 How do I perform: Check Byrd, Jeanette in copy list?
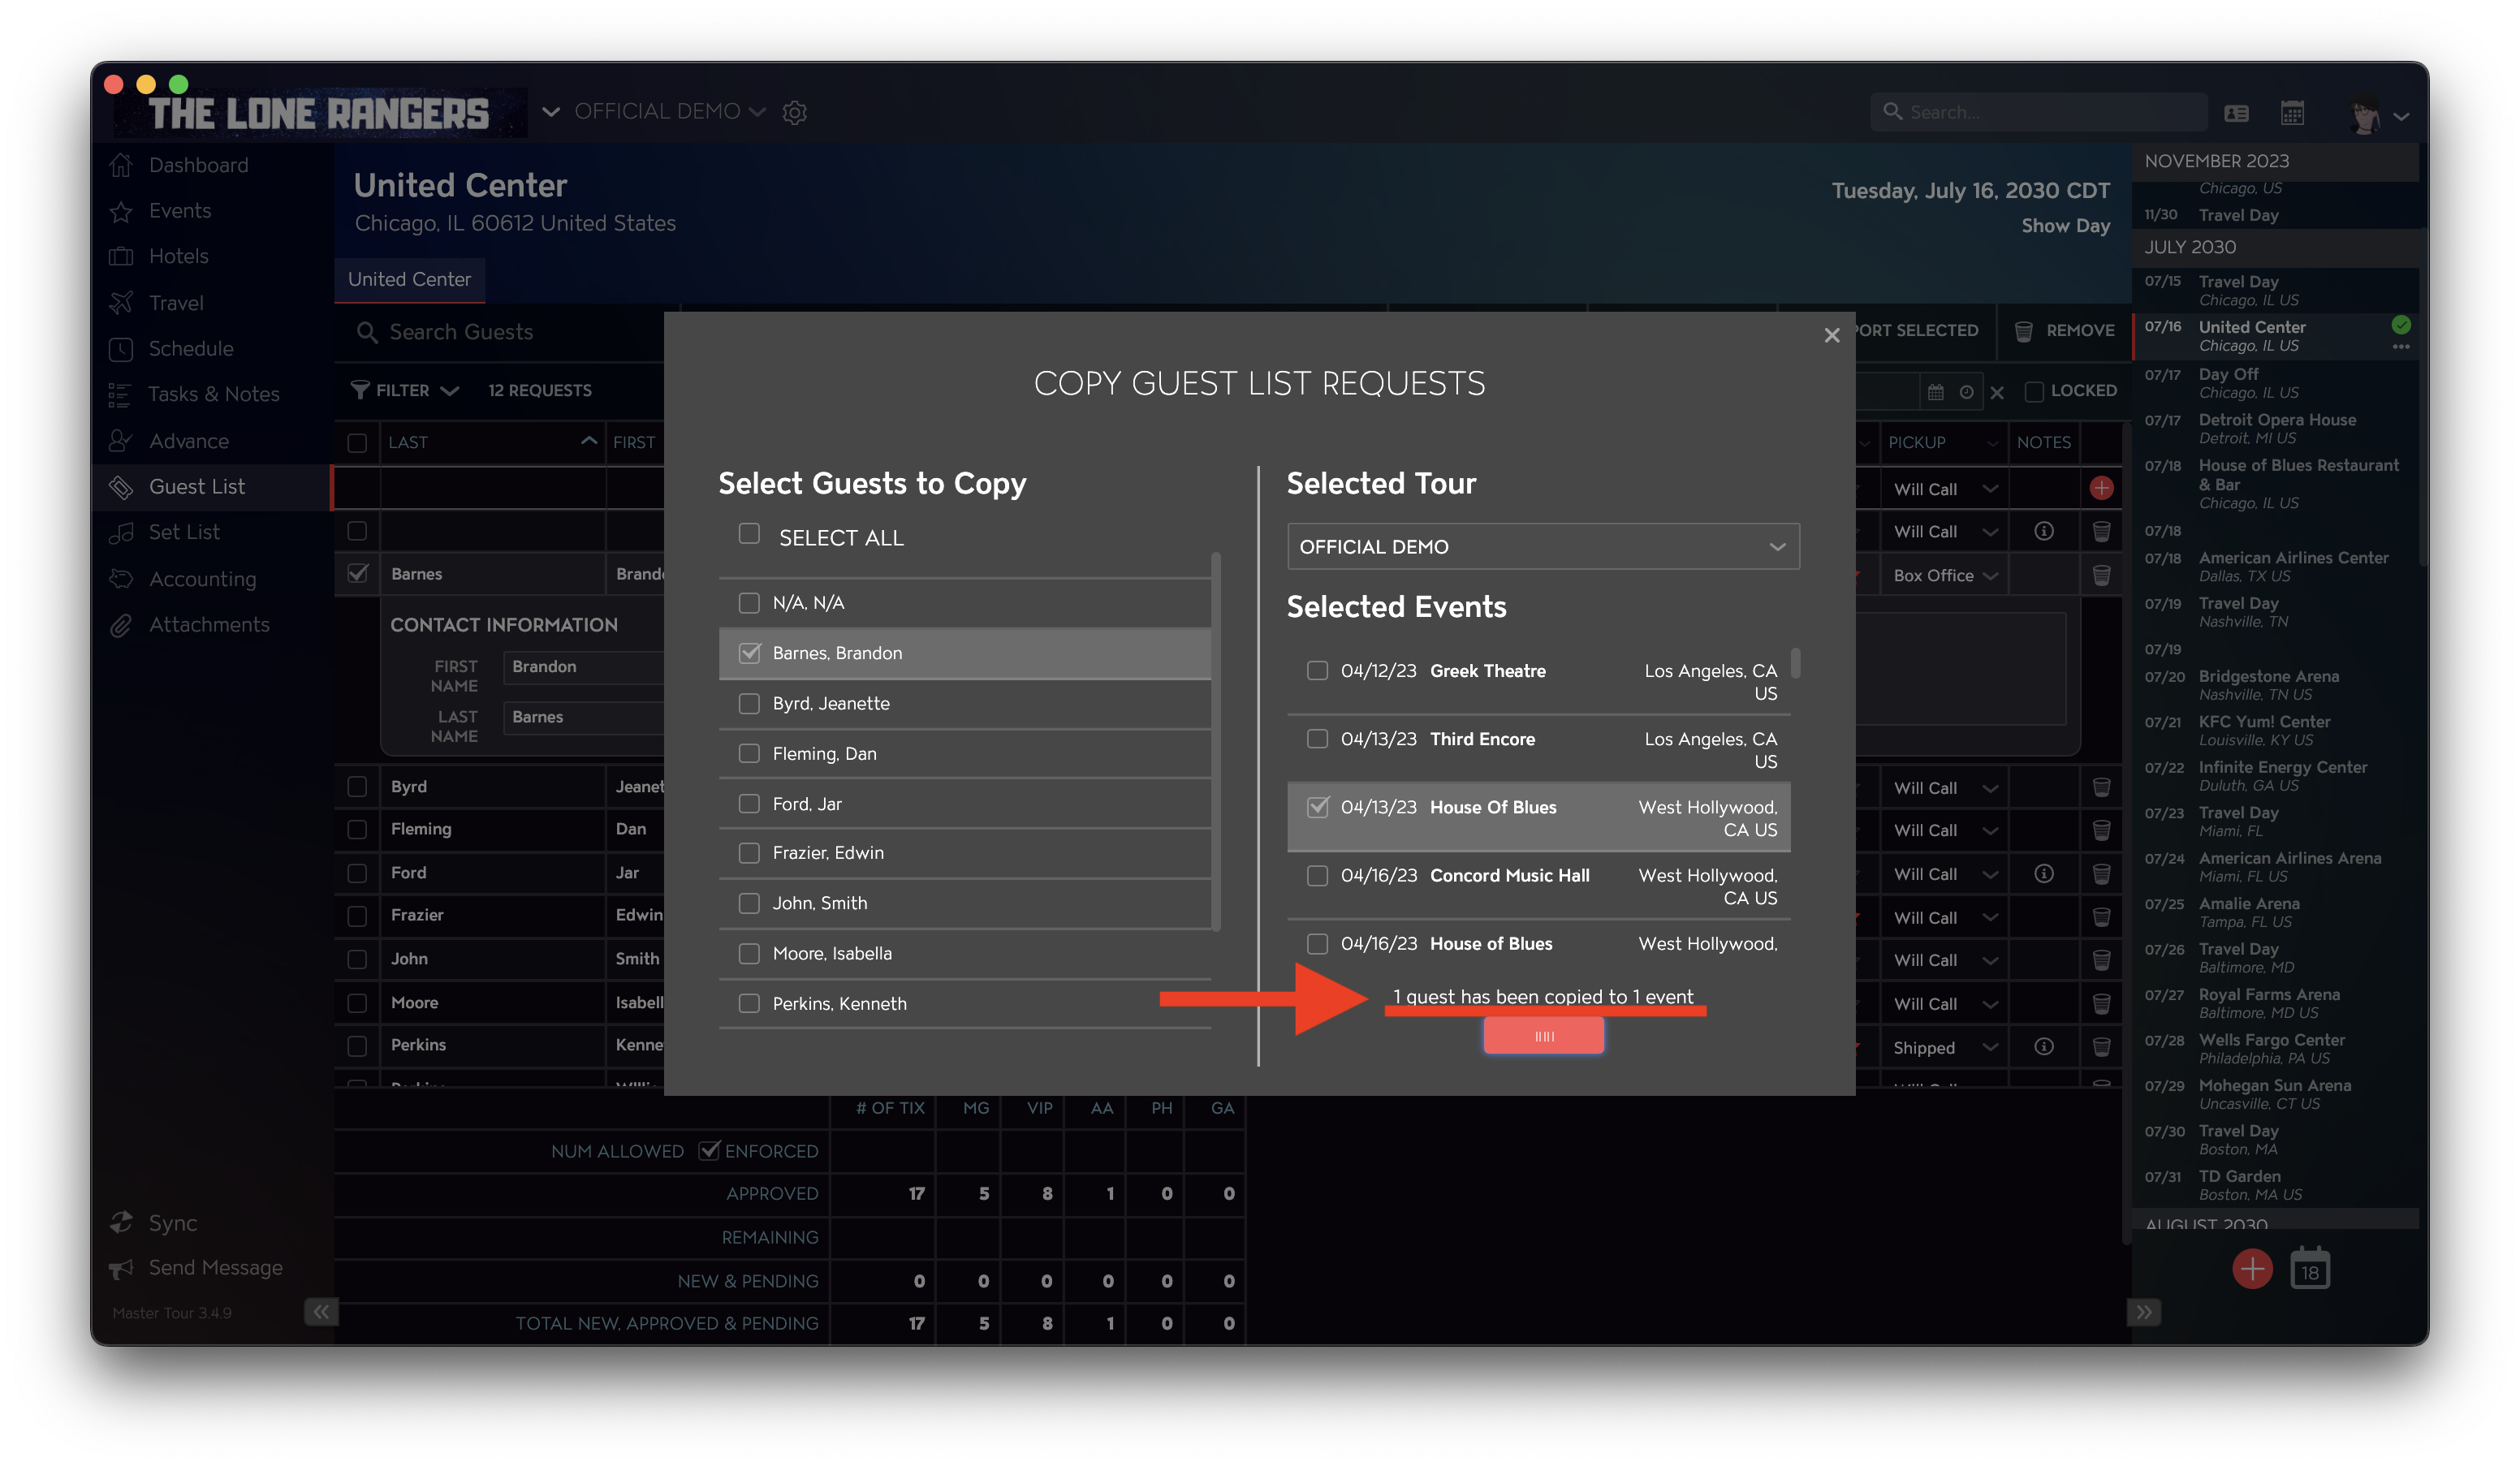pos(749,704)
